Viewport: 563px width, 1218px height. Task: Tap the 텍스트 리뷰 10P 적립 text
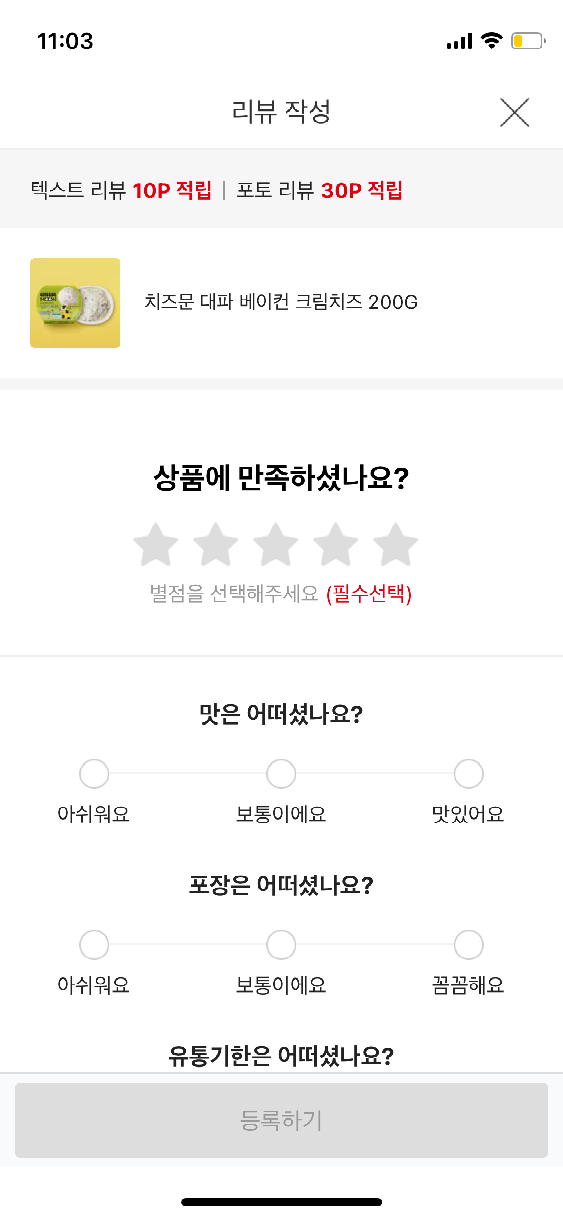point(121,190)
